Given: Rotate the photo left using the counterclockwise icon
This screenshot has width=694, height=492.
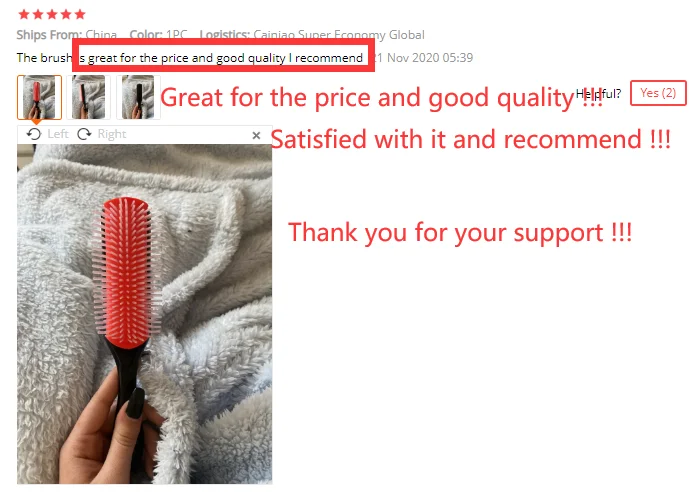Looking at the screenshot, I should click(34, 134).
